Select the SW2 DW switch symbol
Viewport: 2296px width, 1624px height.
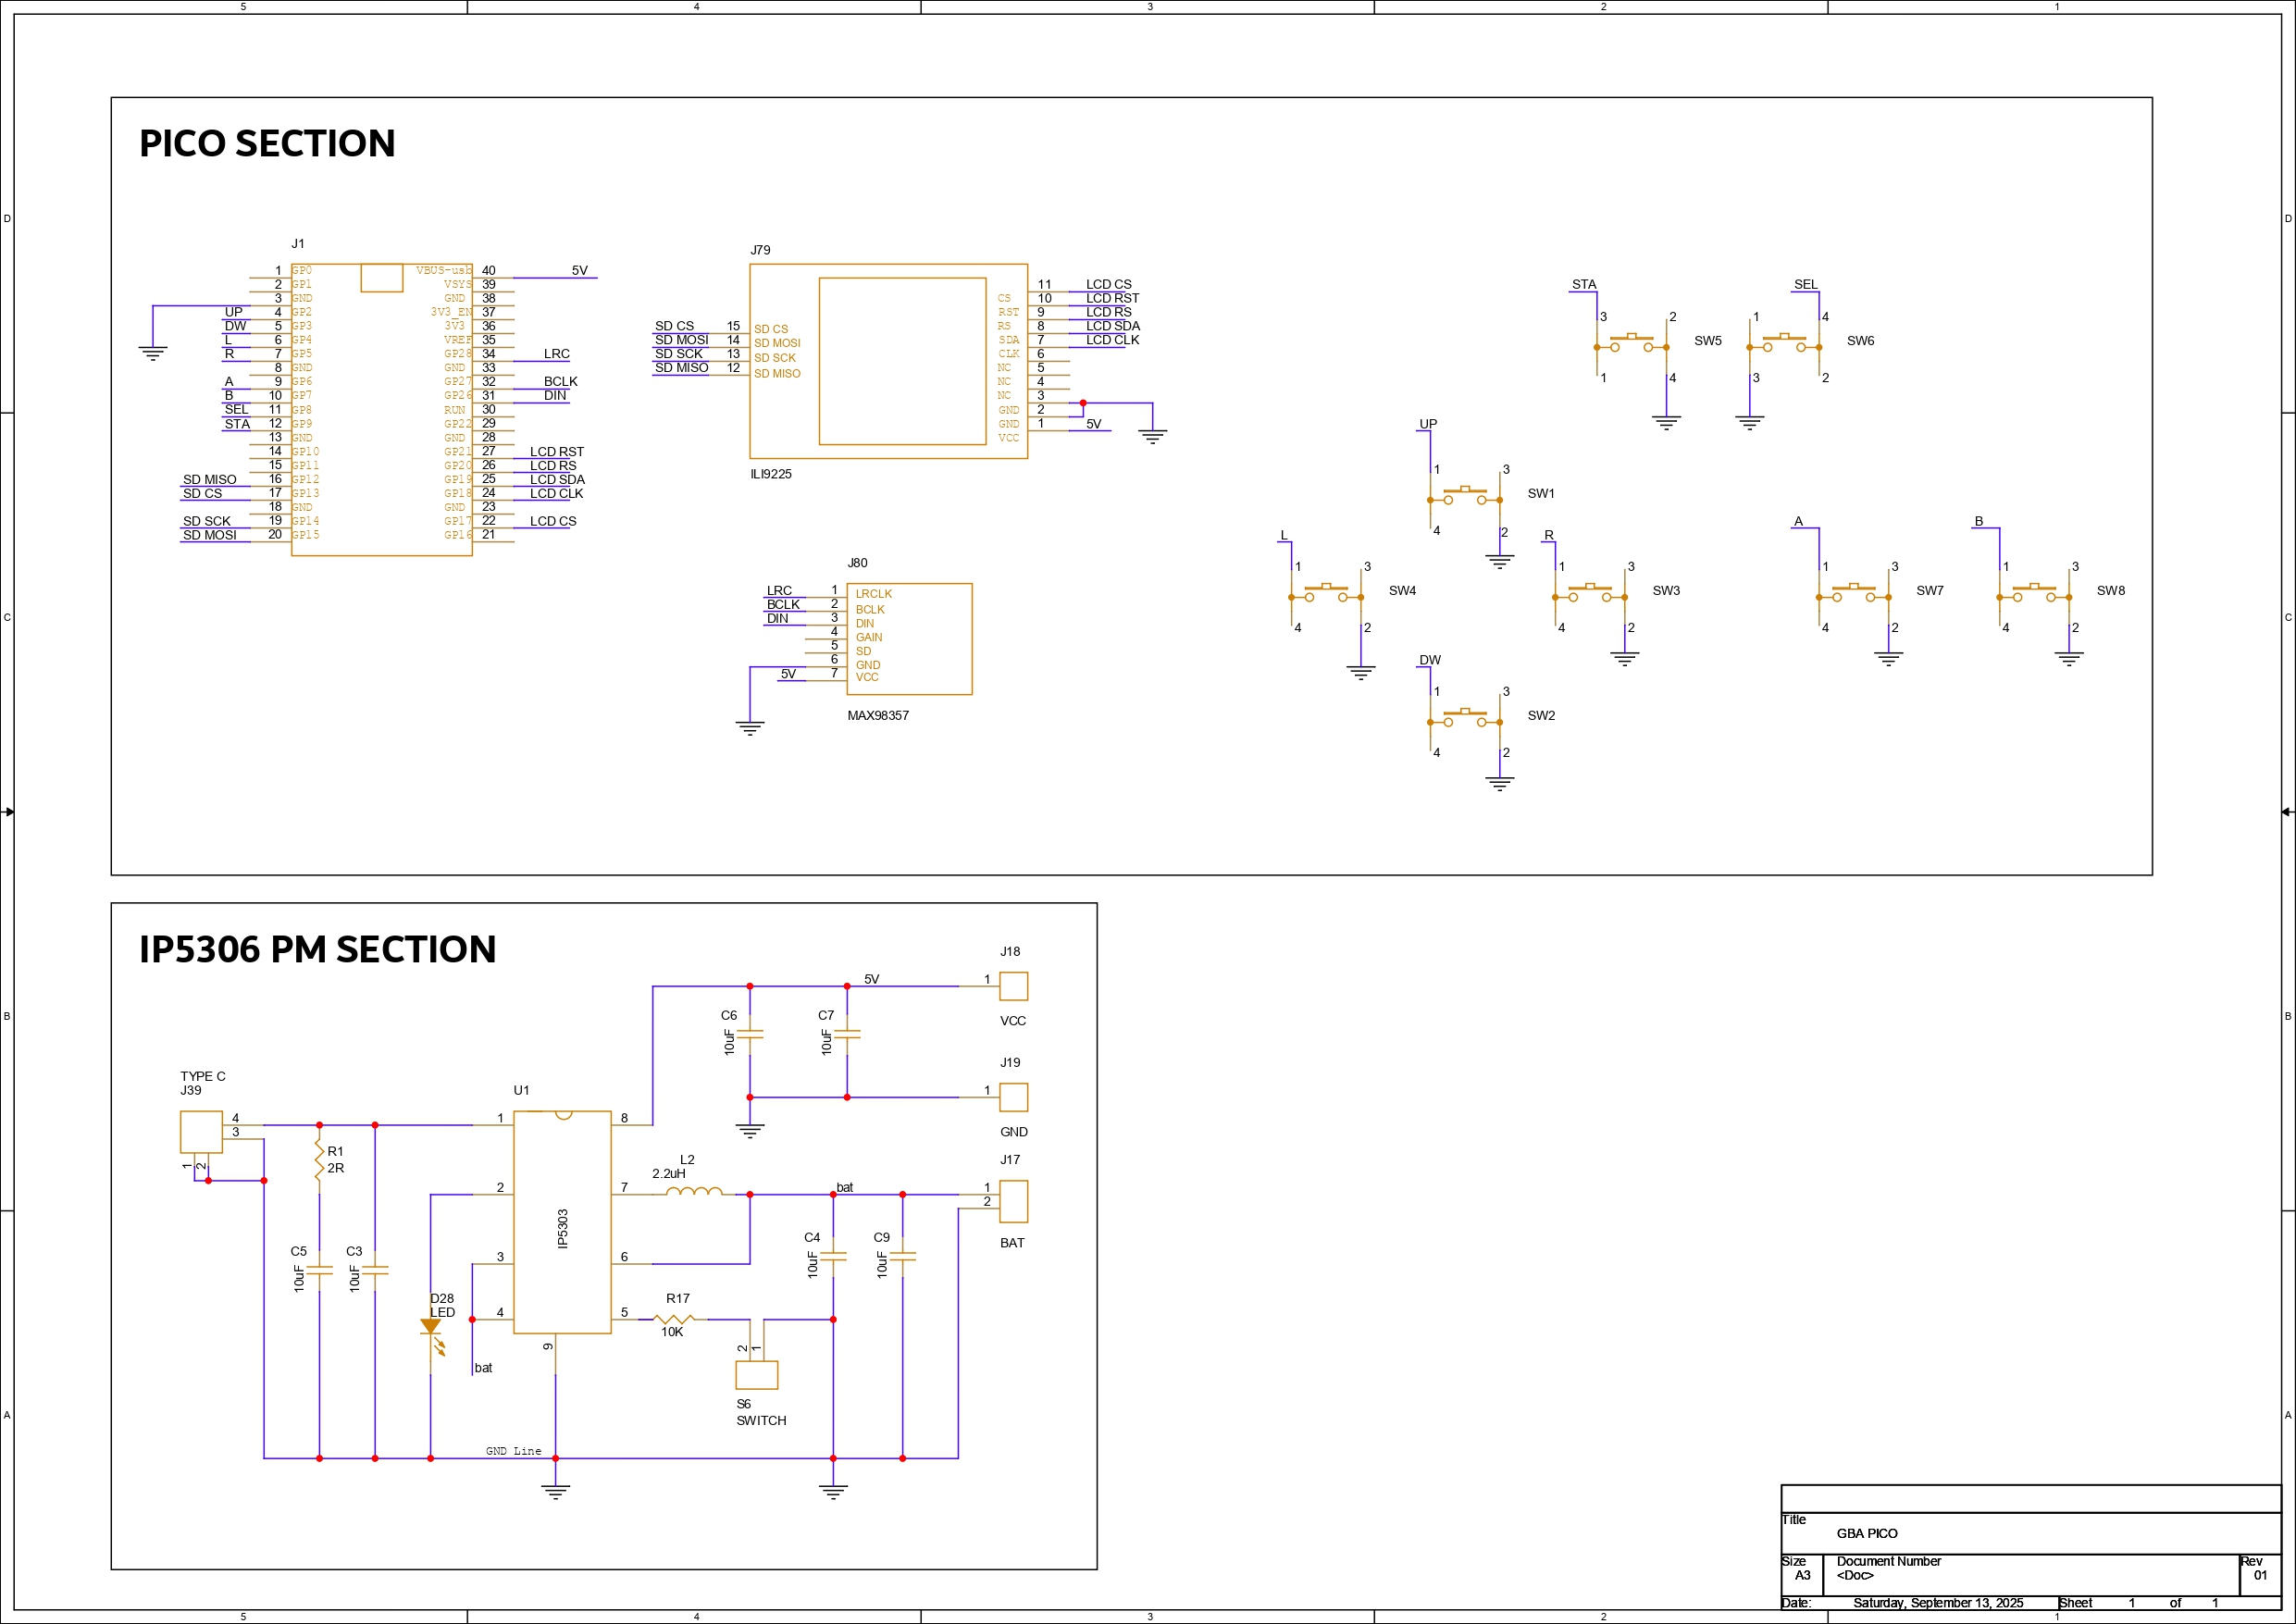tap(1465, 719)
